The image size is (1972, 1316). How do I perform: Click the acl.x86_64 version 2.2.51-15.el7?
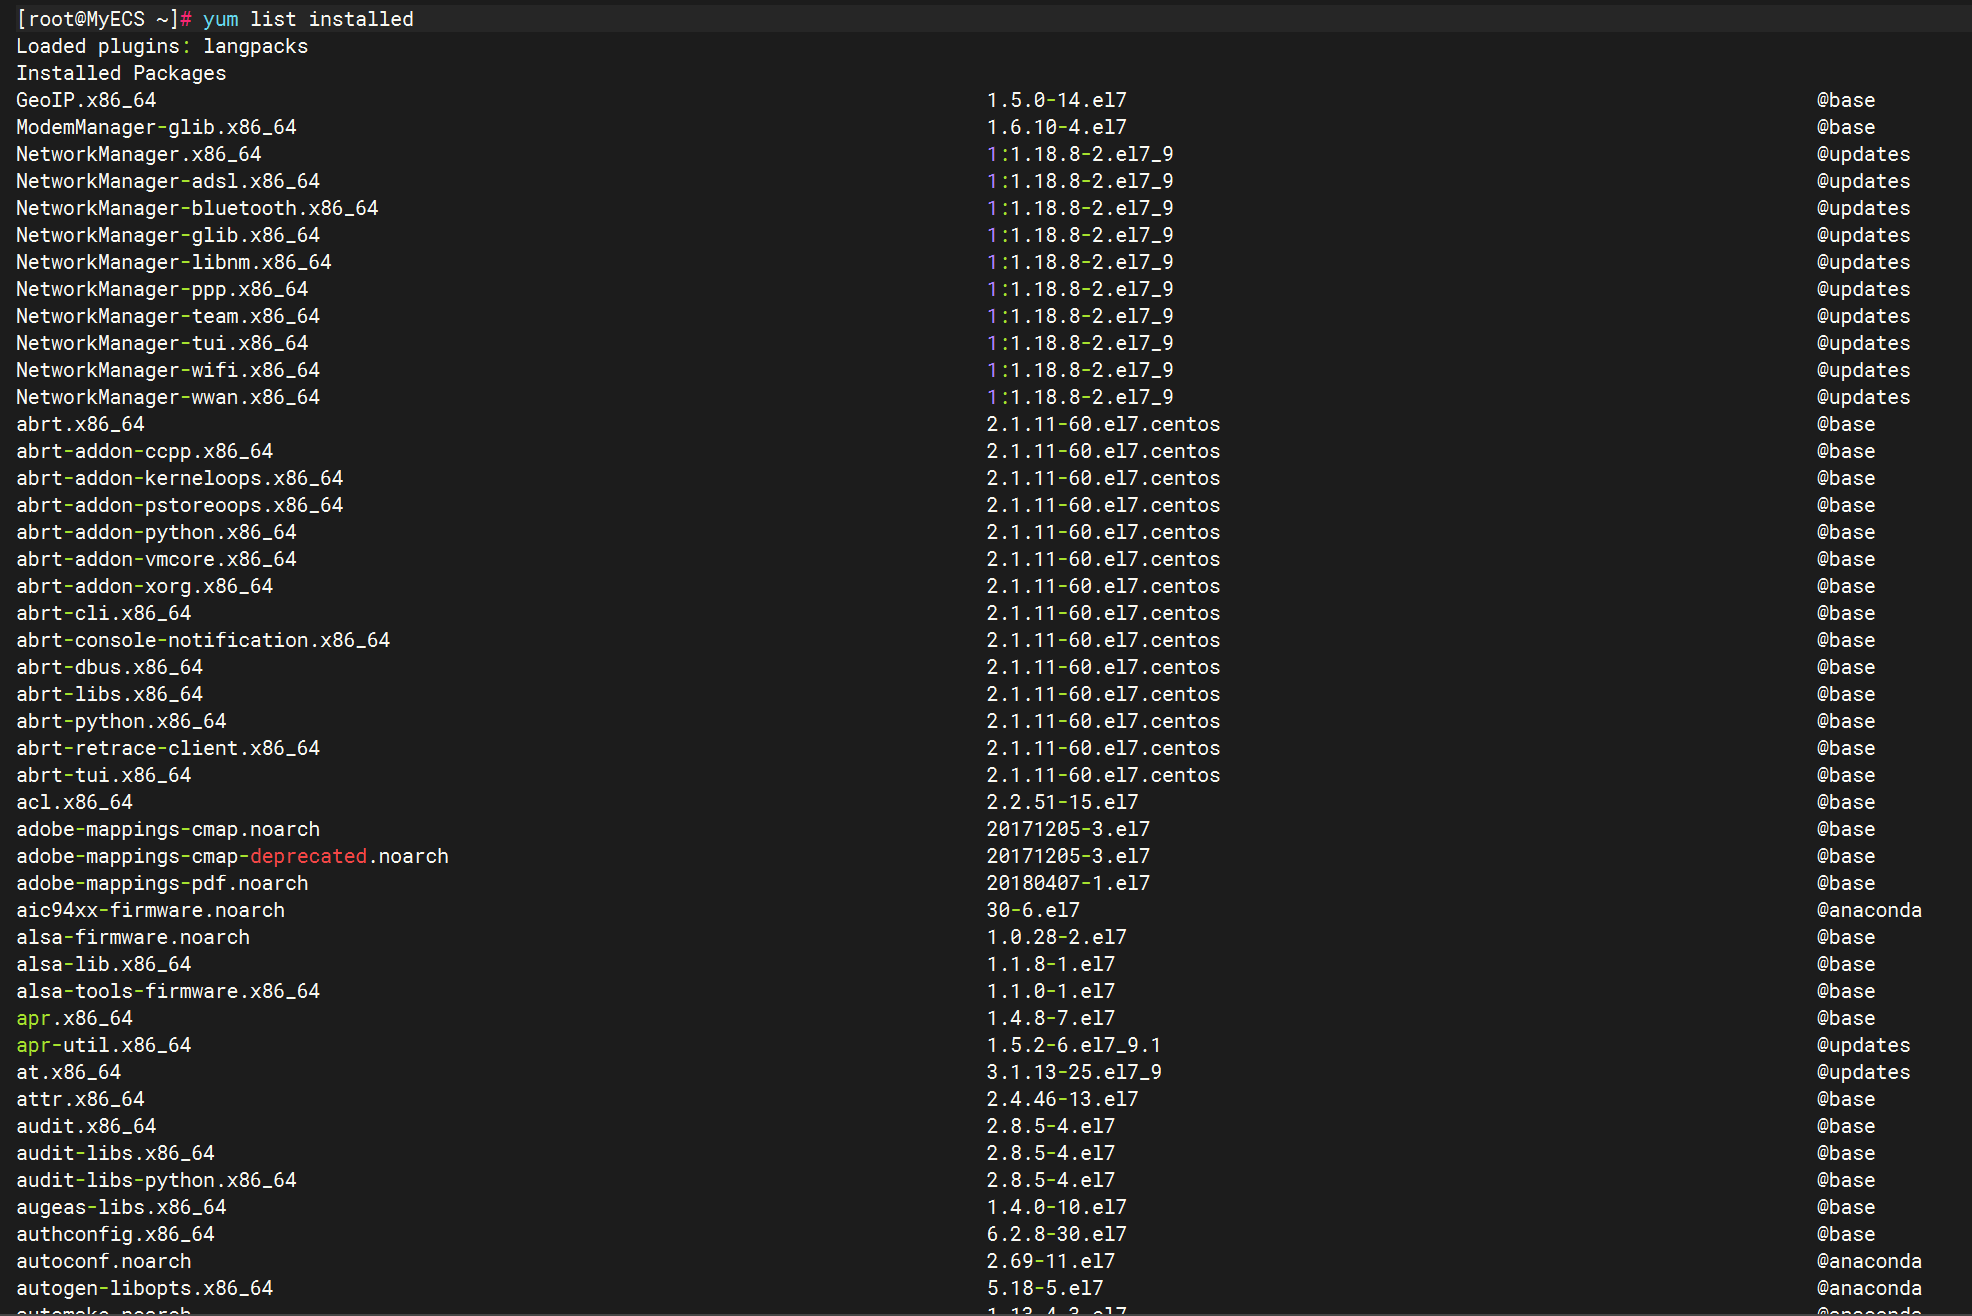coord(1061,802)
